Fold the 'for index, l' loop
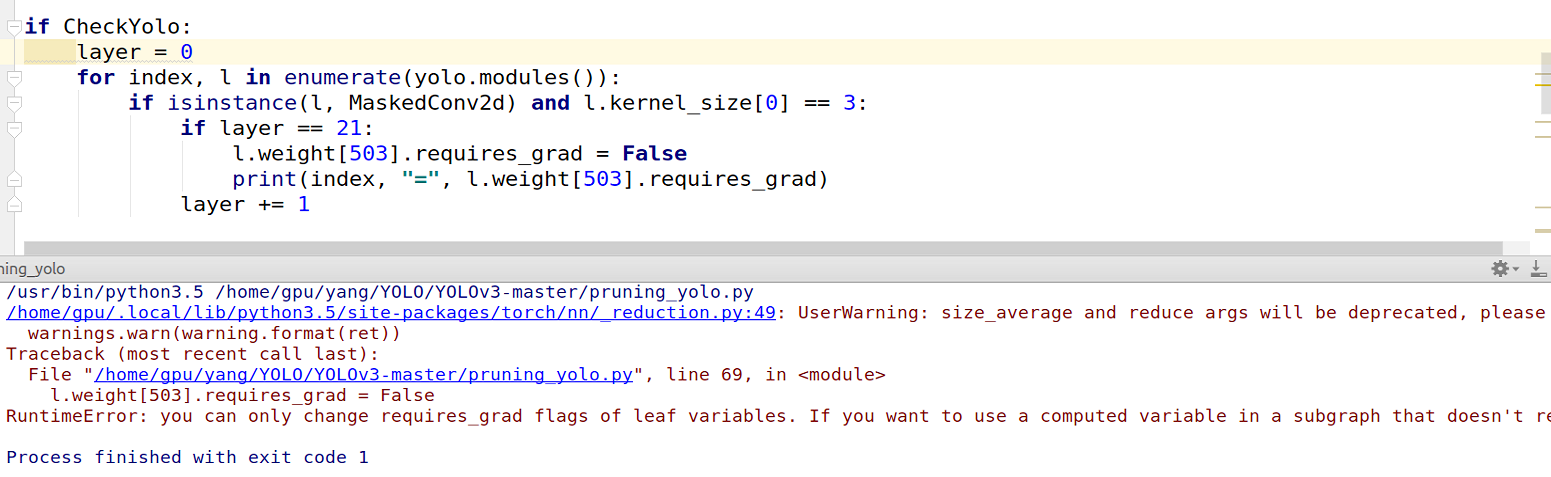The image size is (1551, 477). (x=14, y=78)
